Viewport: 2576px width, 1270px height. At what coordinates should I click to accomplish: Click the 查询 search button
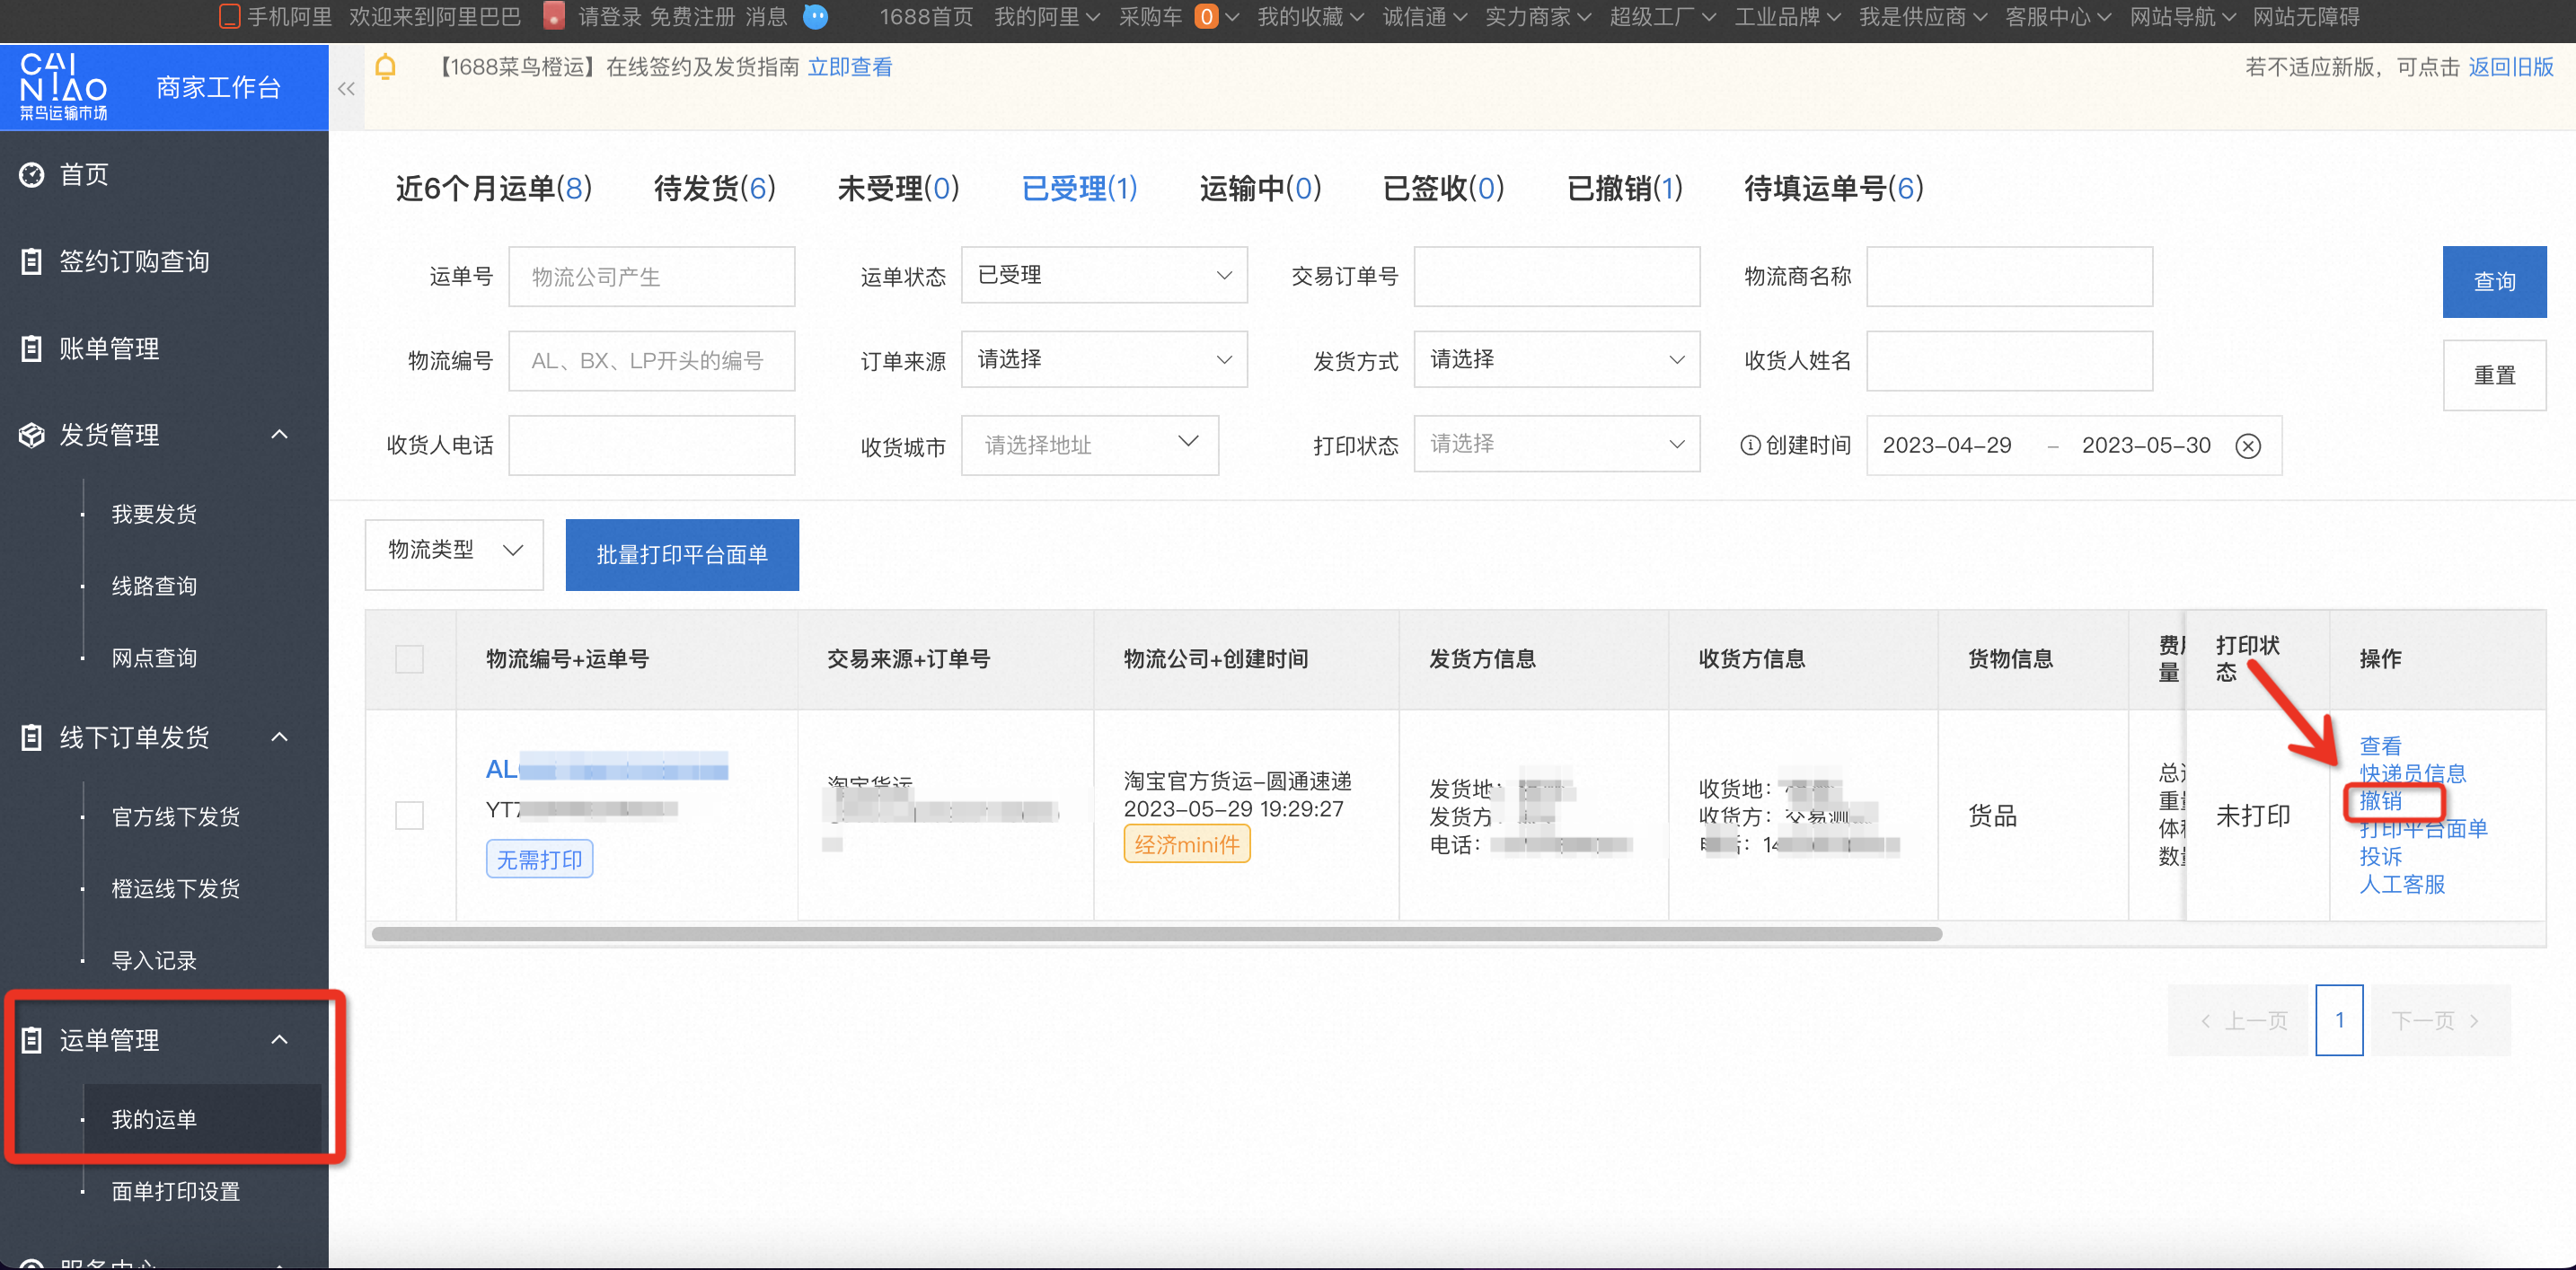pos(2494,282)
